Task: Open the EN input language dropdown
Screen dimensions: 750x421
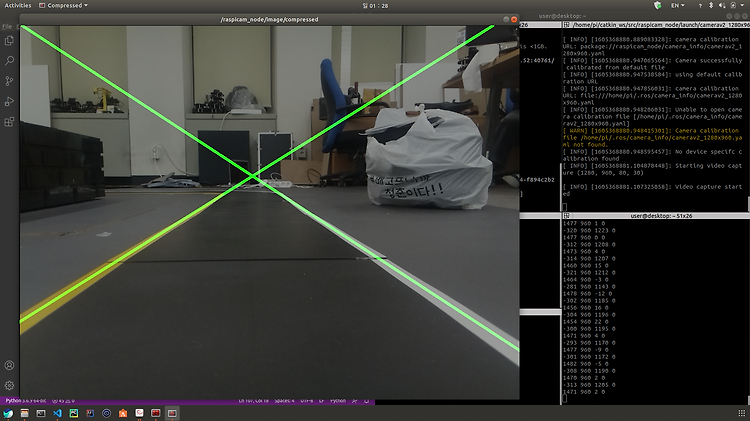Action: pyautogui.click(x=677, y=5)
